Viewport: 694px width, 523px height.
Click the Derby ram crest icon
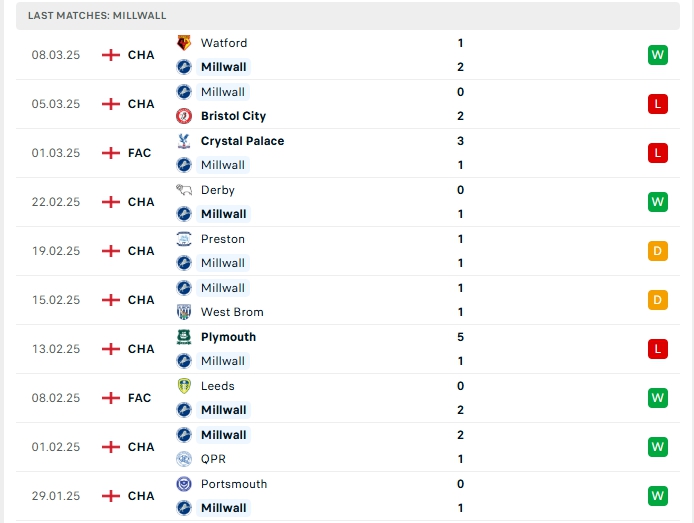[x=184, y=190]
